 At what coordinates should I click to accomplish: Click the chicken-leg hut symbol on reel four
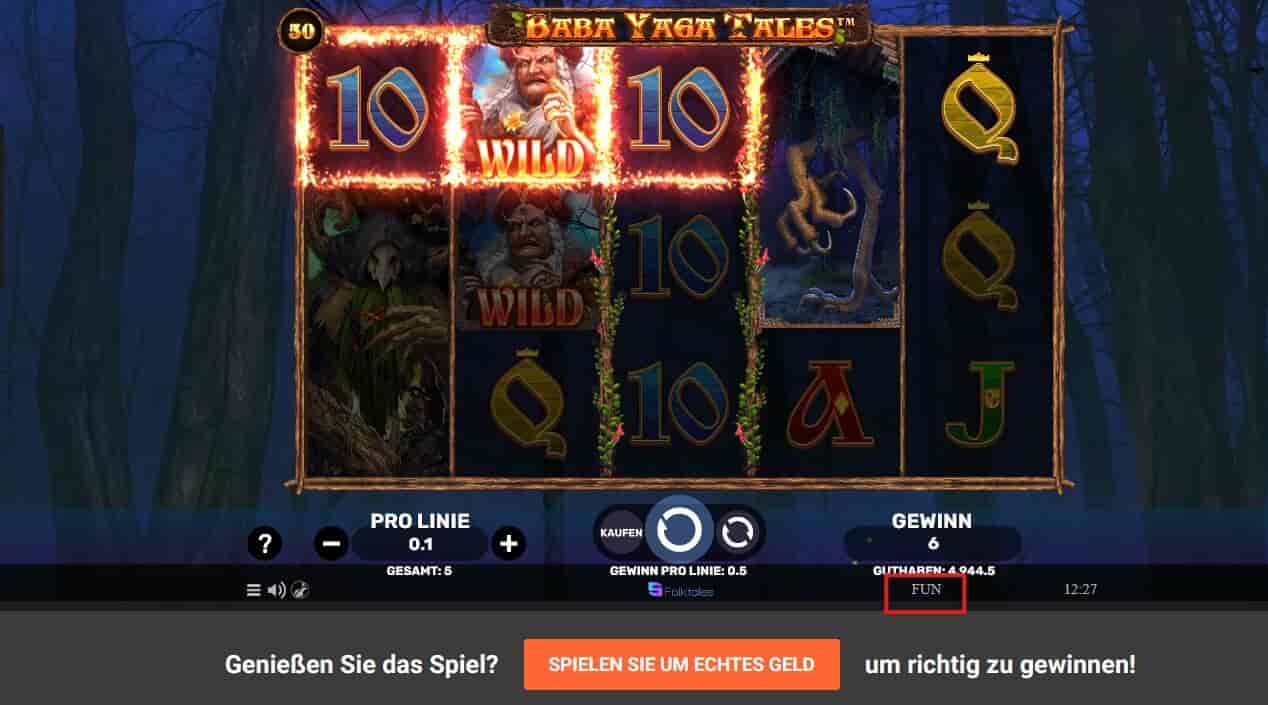(829, 187)
